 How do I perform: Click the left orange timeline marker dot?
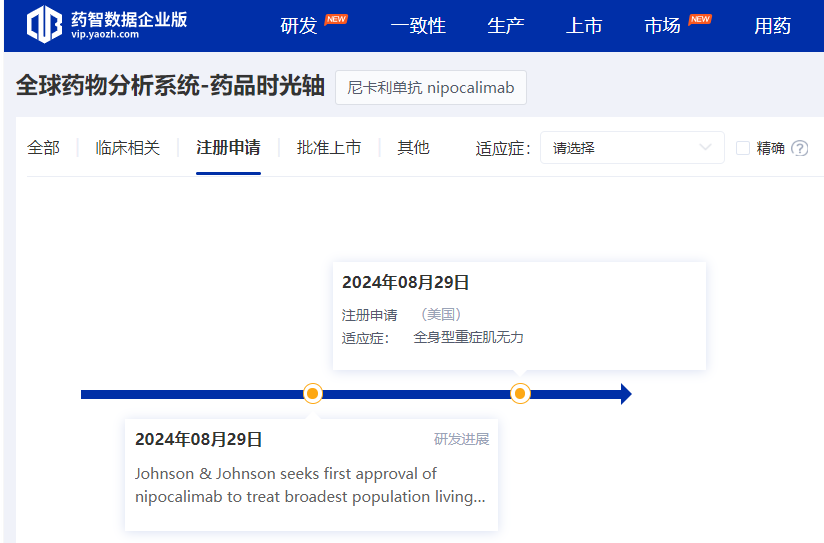point(313,394)
